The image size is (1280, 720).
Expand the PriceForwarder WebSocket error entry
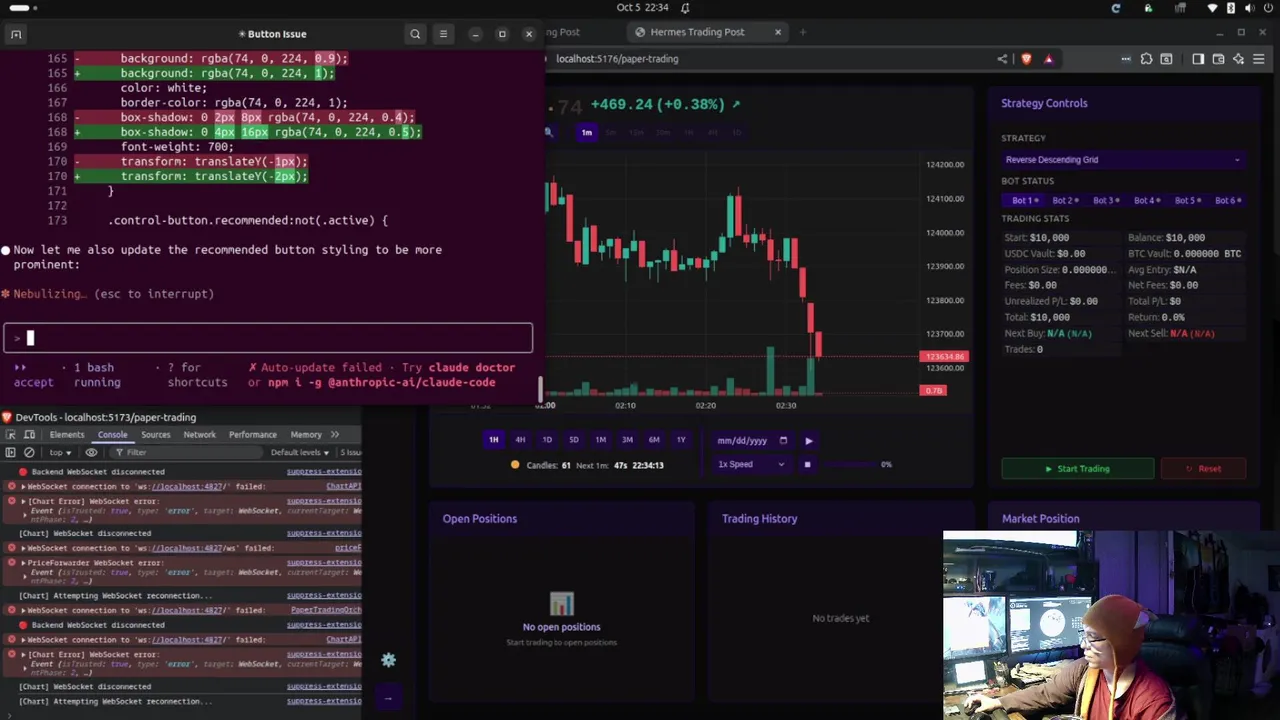23,563
